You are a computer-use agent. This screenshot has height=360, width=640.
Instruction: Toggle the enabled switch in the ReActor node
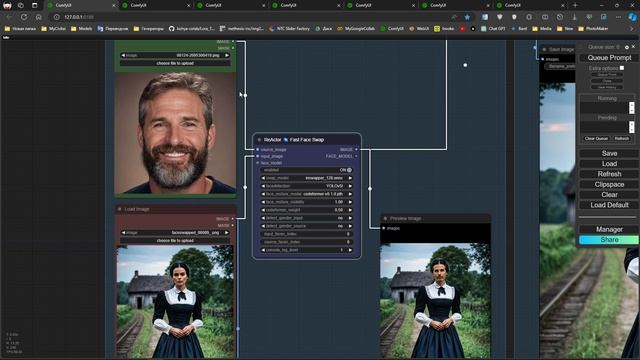(307, 170)
